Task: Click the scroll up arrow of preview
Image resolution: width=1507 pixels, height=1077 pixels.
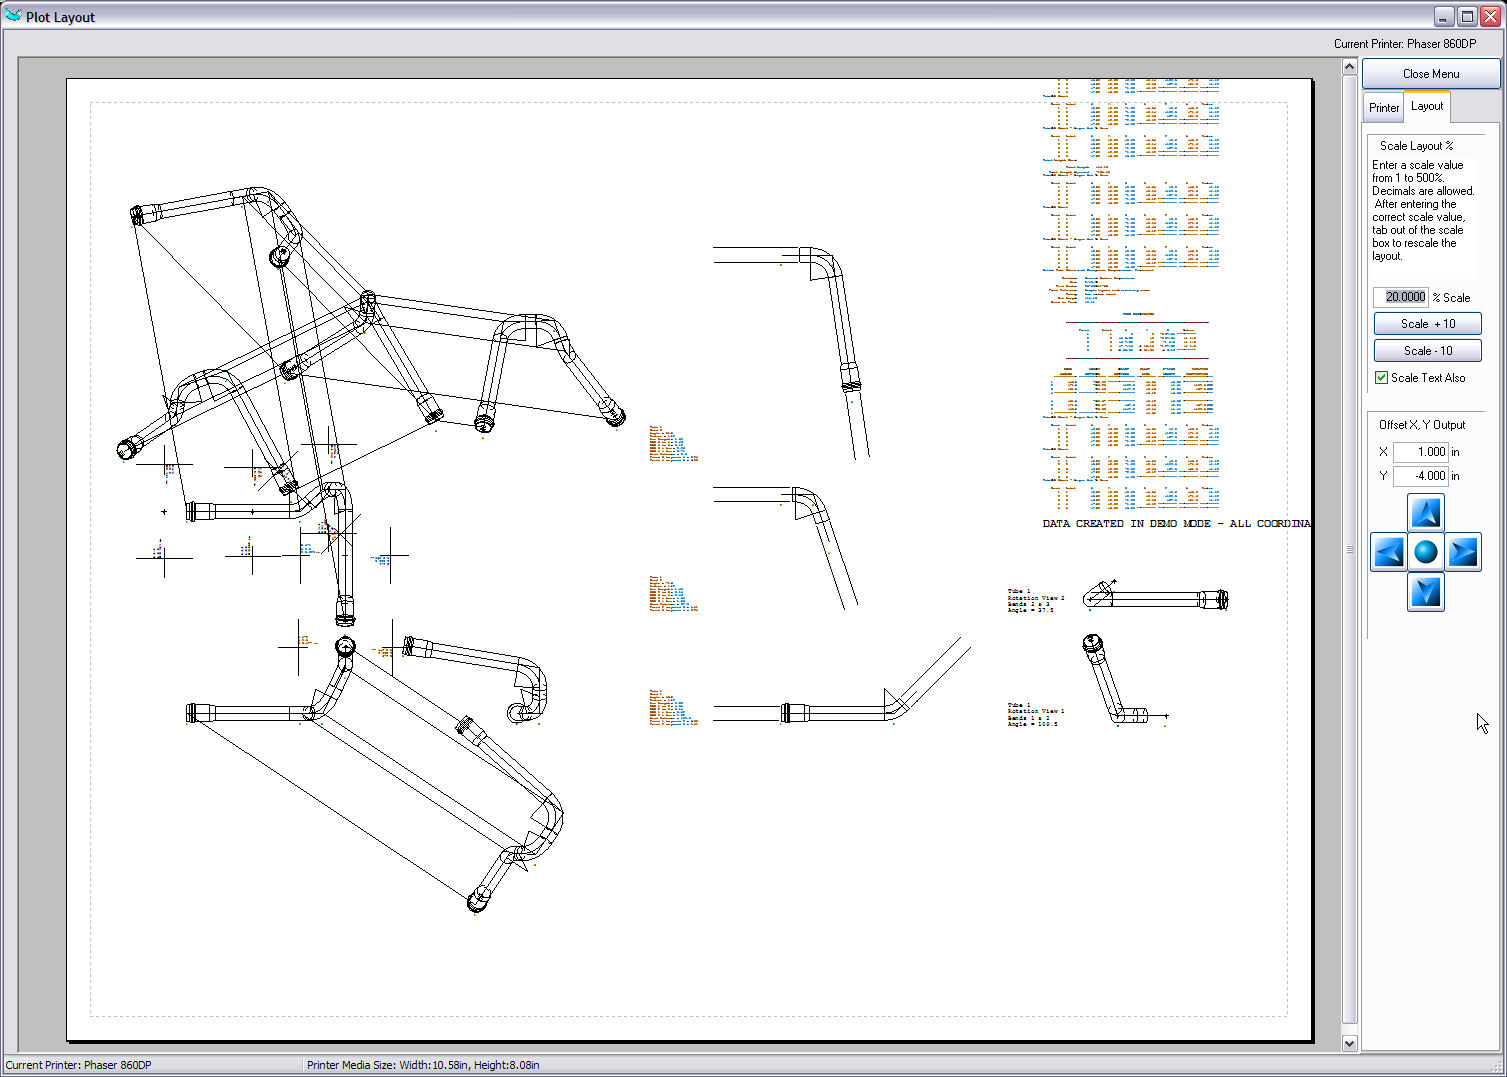Action: pos(1349,67)
